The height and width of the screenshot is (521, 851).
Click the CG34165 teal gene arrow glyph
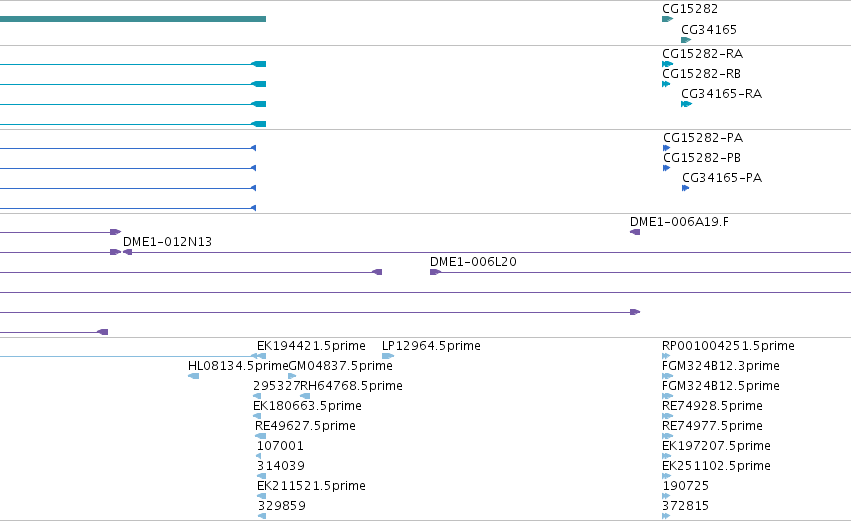(x=686, y=40)
